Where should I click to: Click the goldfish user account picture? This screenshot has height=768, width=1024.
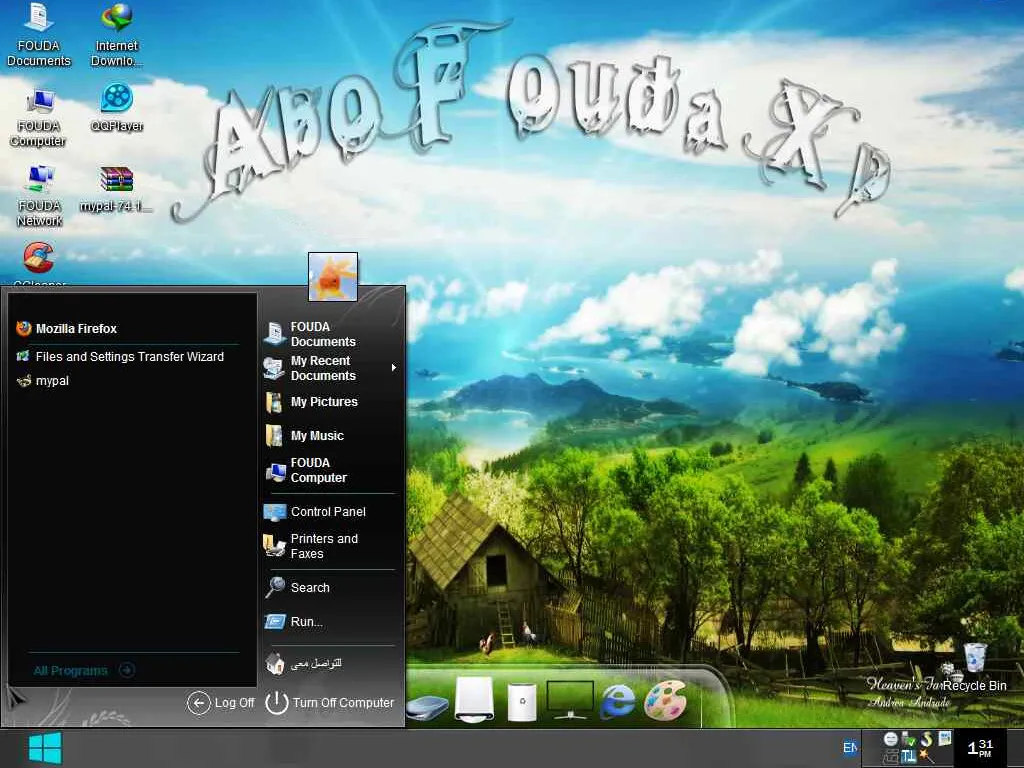pyautogui.click(x=333, y=277)
